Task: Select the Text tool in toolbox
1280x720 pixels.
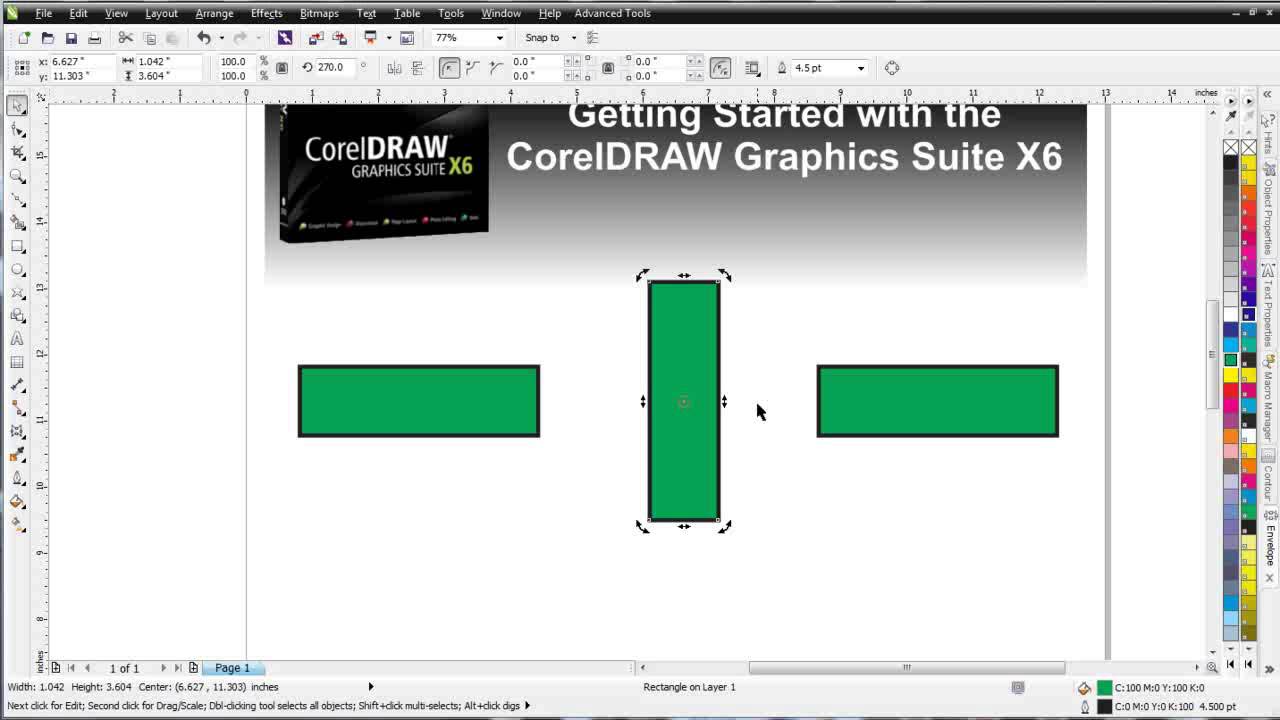Action: tap(17, 340)
